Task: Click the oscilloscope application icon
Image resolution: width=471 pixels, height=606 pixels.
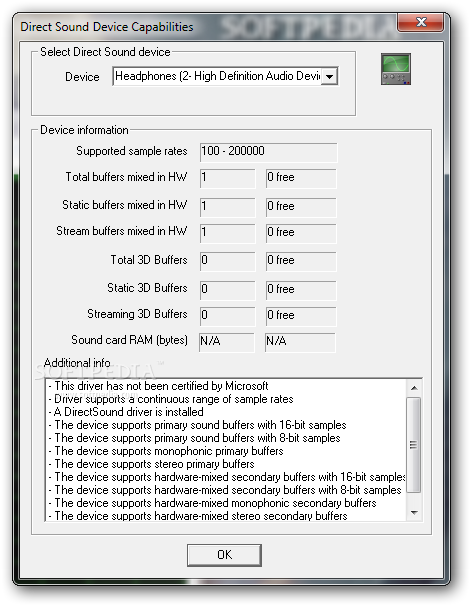Action: [396, 69]
